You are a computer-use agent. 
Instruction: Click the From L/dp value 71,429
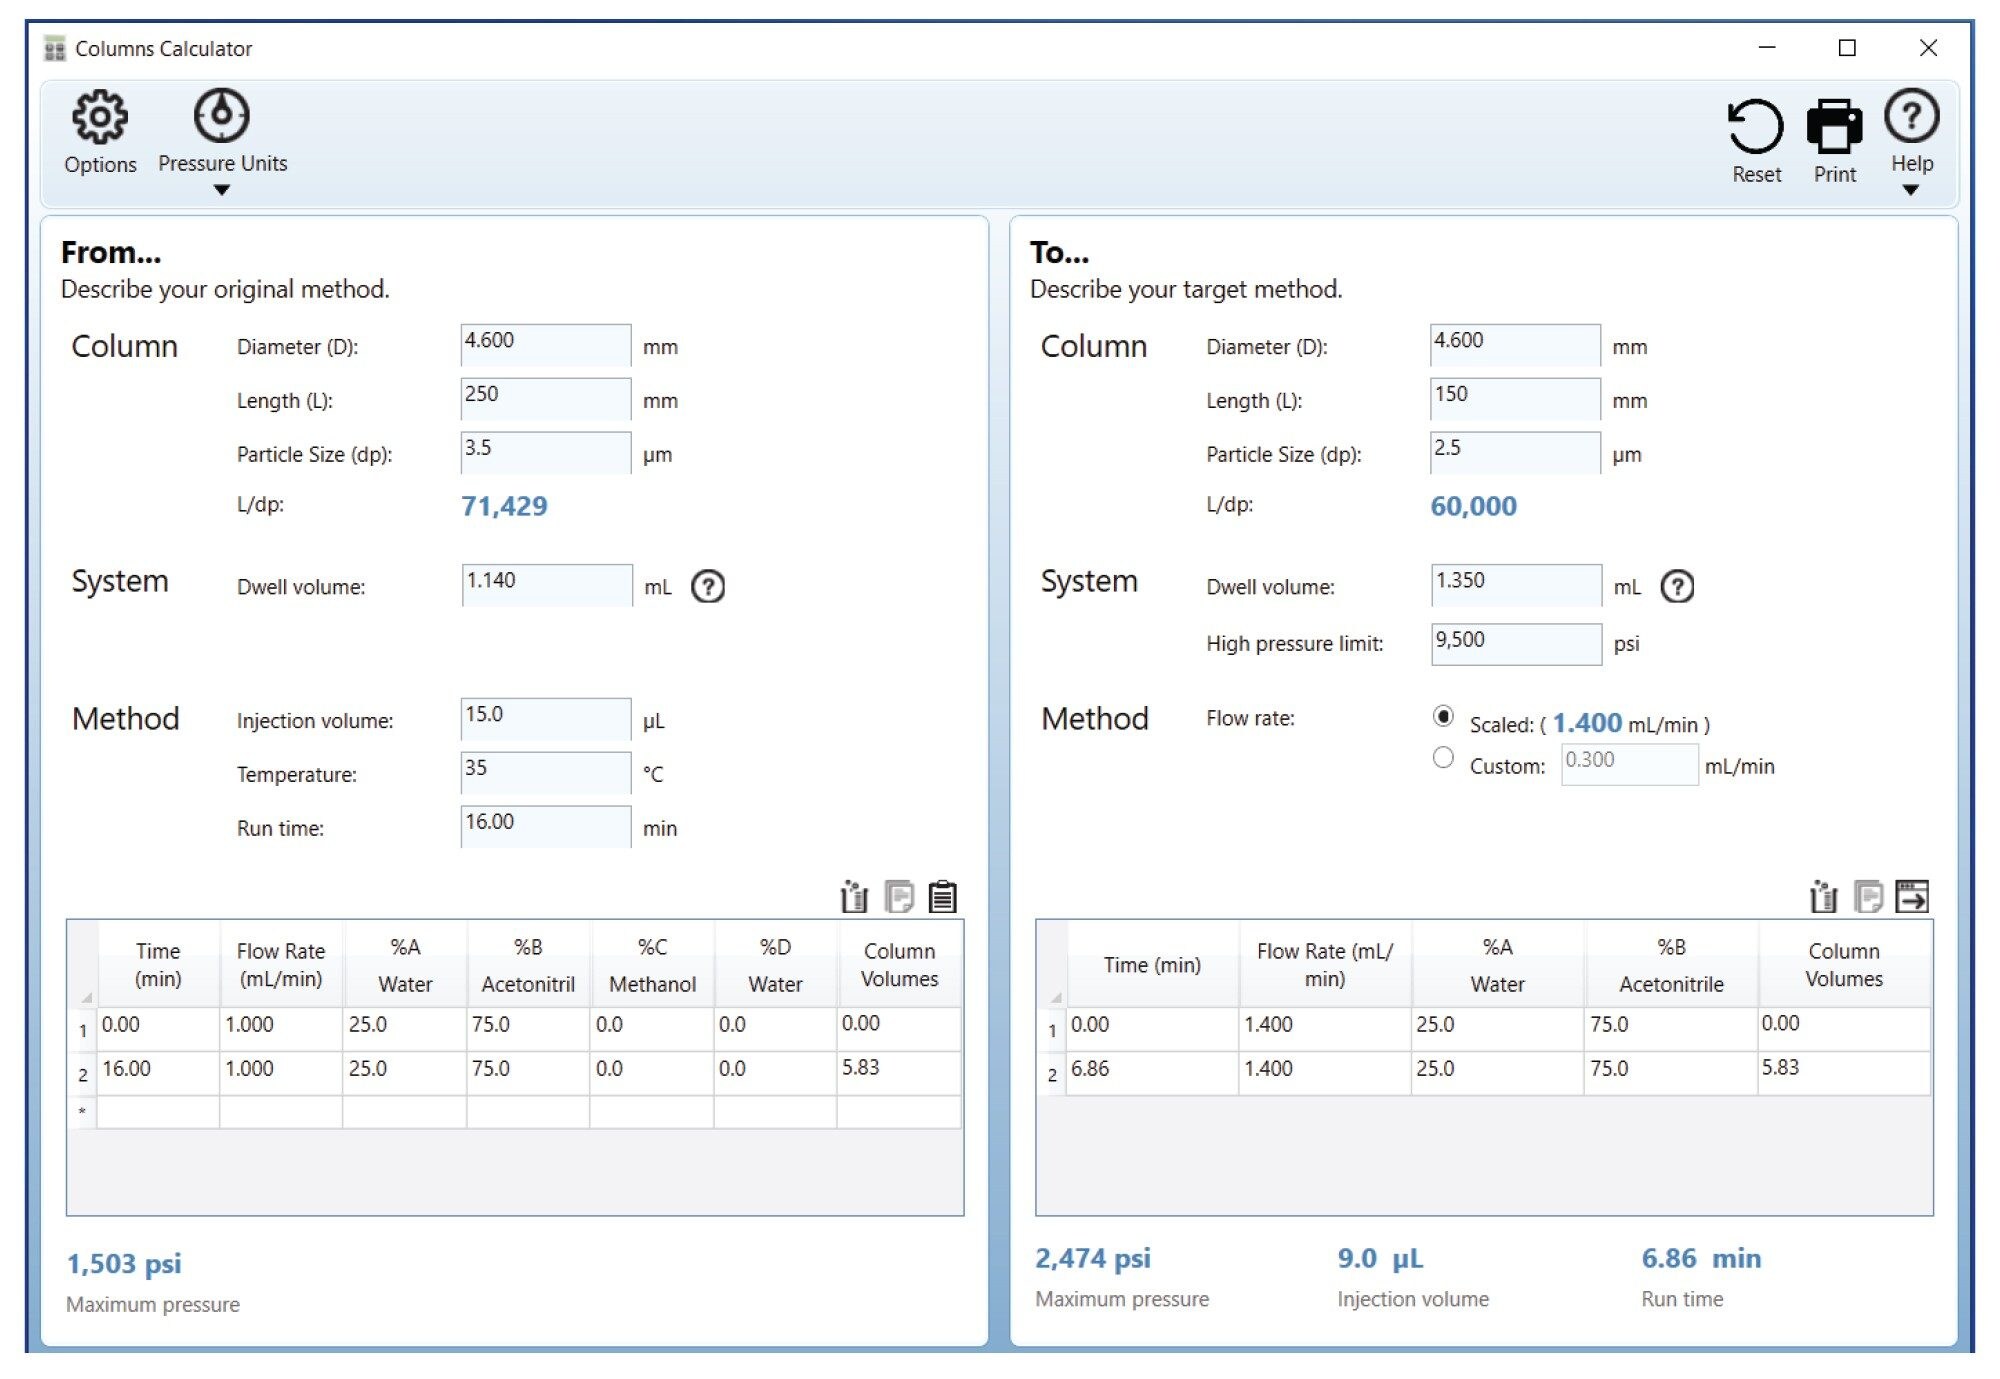(504, 506)
